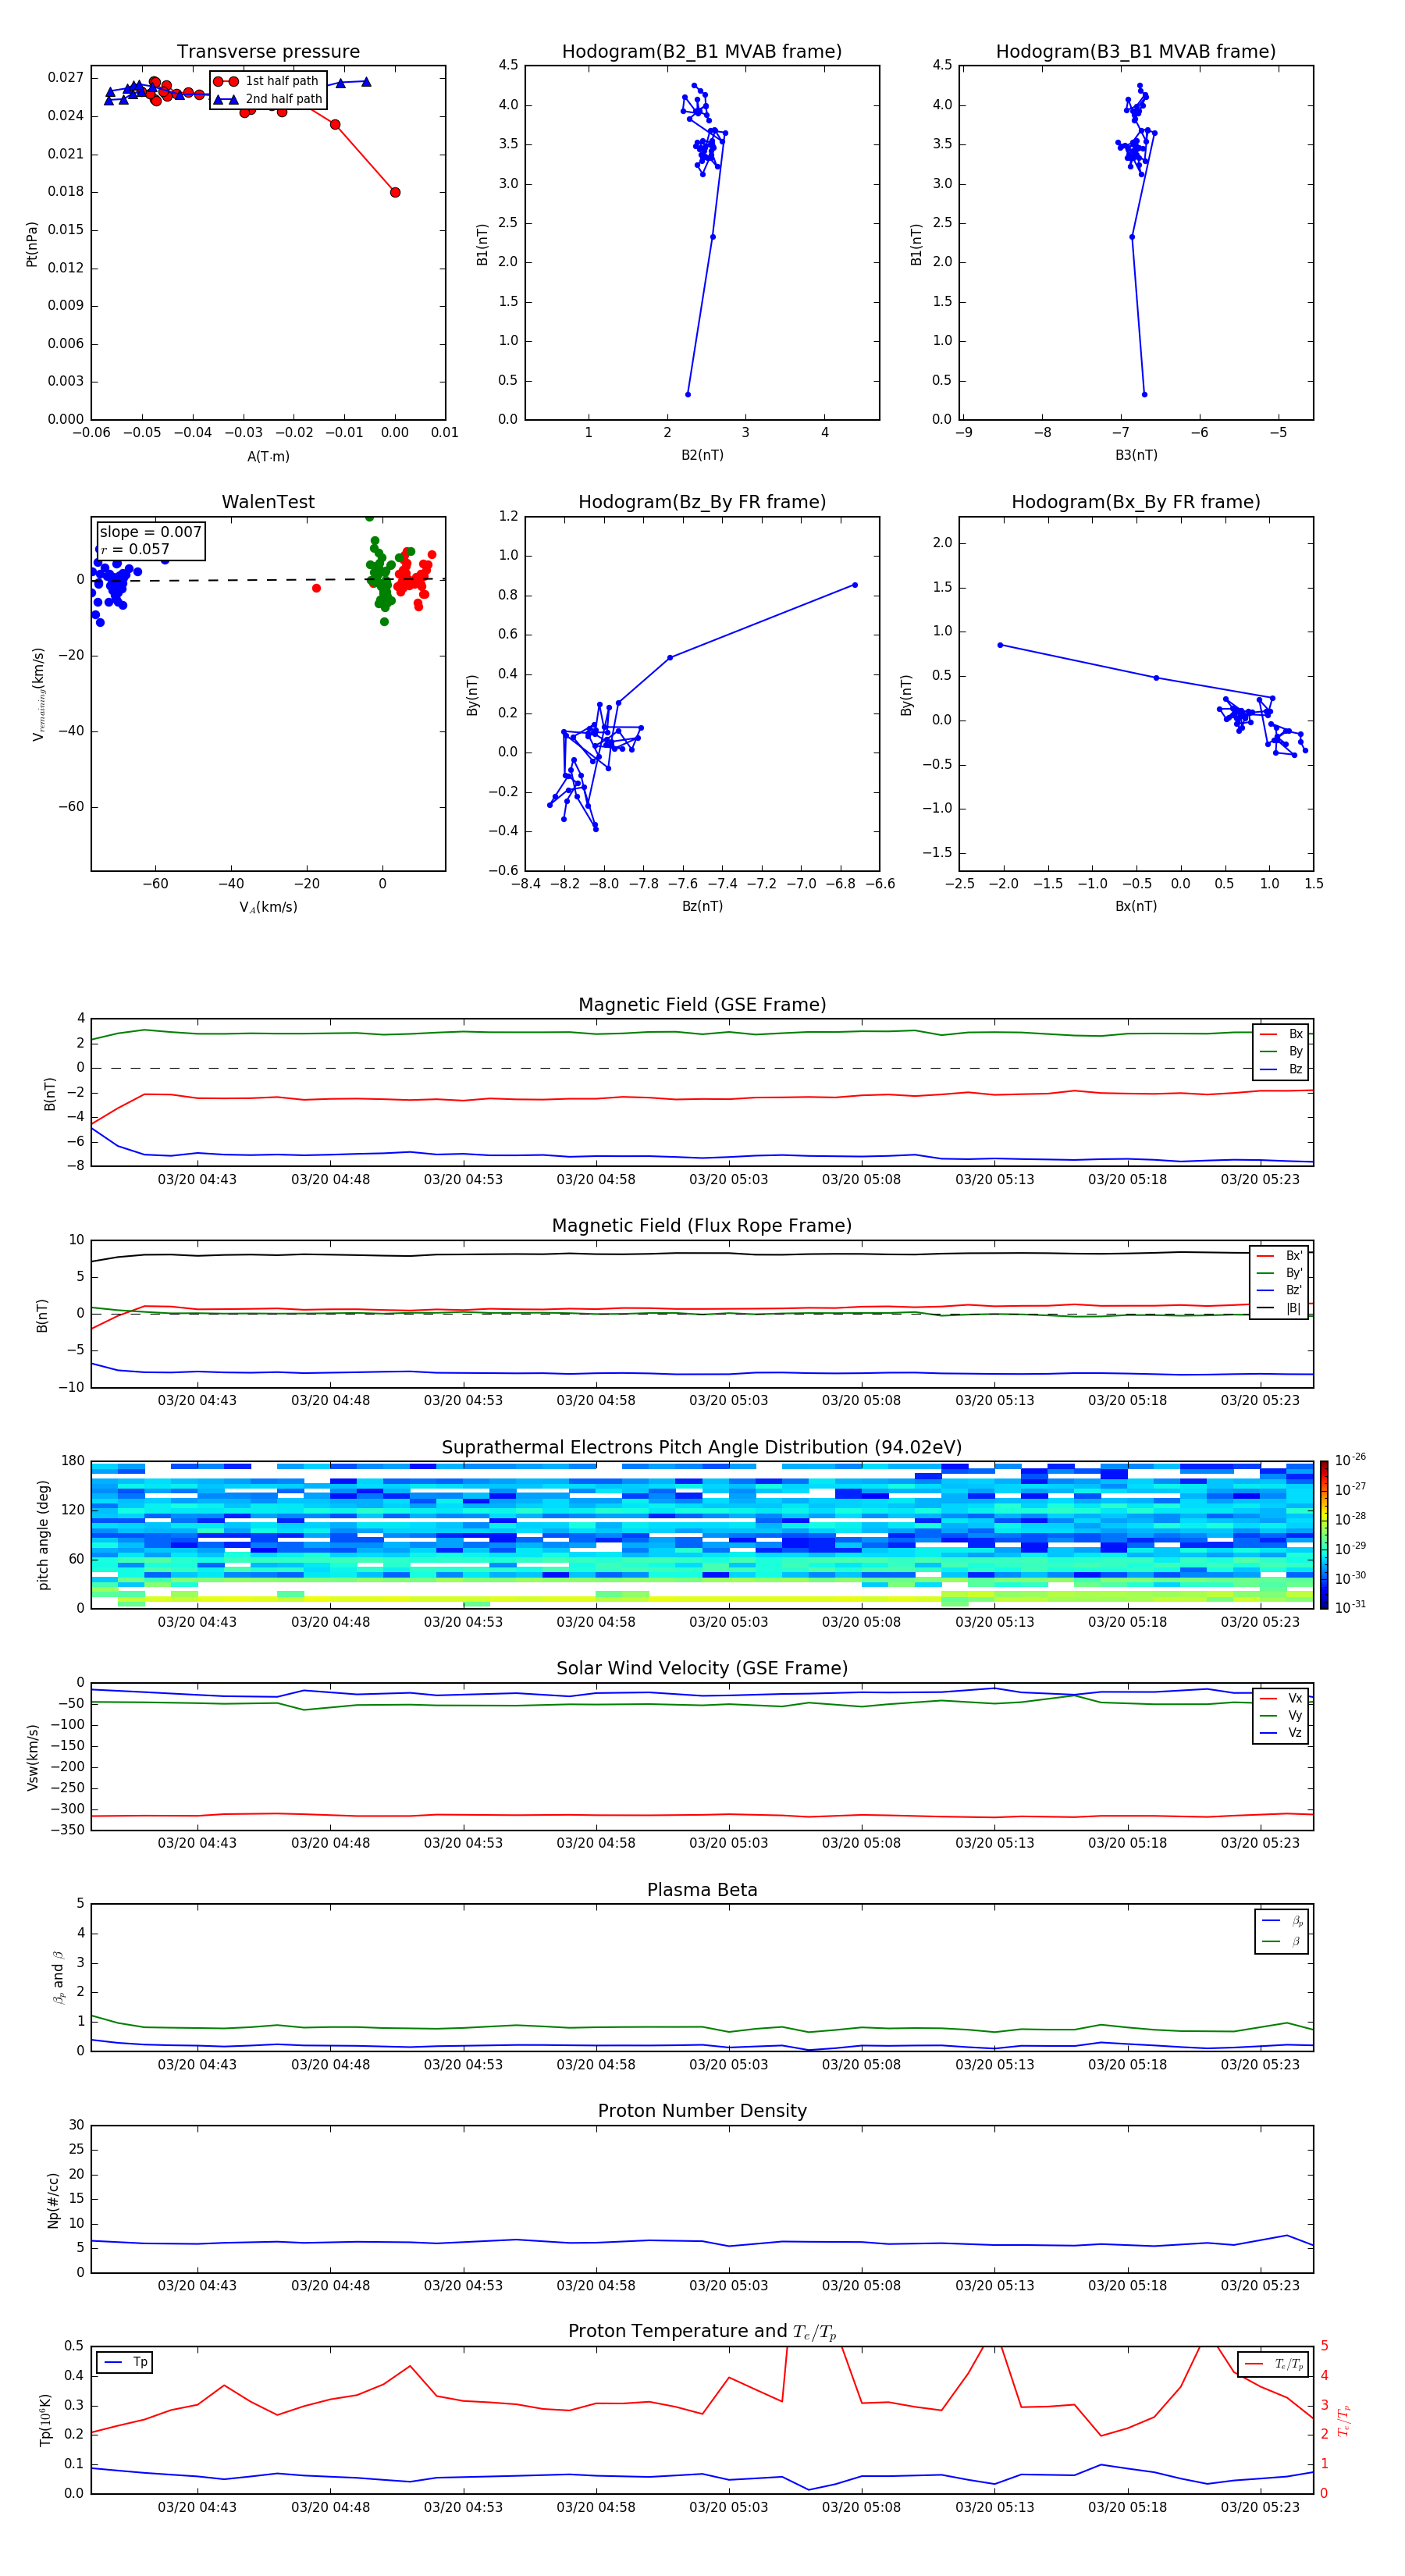Click the "B3(nT)" x-axis label
The image size is (1405, 2576).
click(x=1136, y=456)
